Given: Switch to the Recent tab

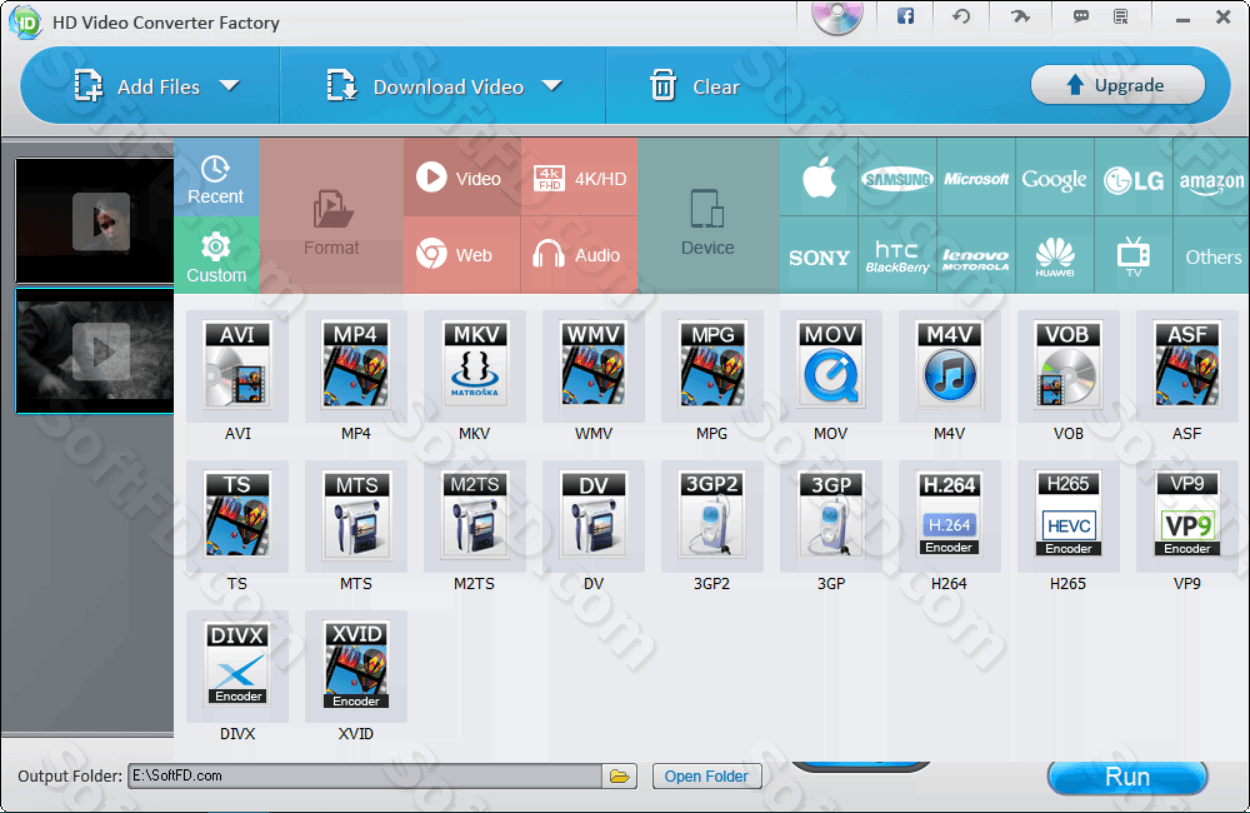Looking at the screenshot, I should click(216, 178).
